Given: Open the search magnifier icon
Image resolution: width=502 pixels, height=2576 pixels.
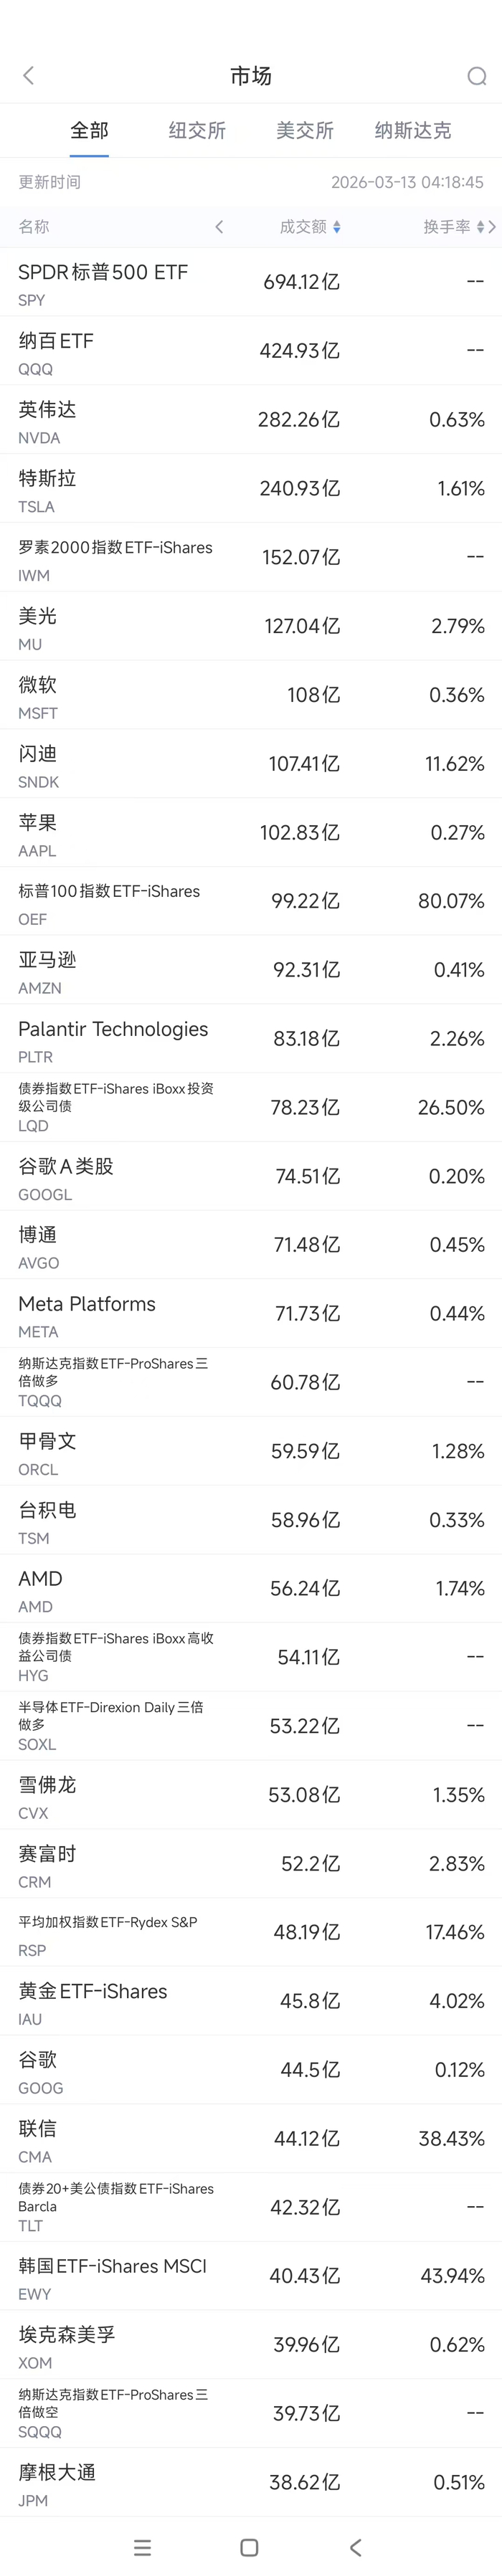Looking at the screenshot, I should pos(476,76).
